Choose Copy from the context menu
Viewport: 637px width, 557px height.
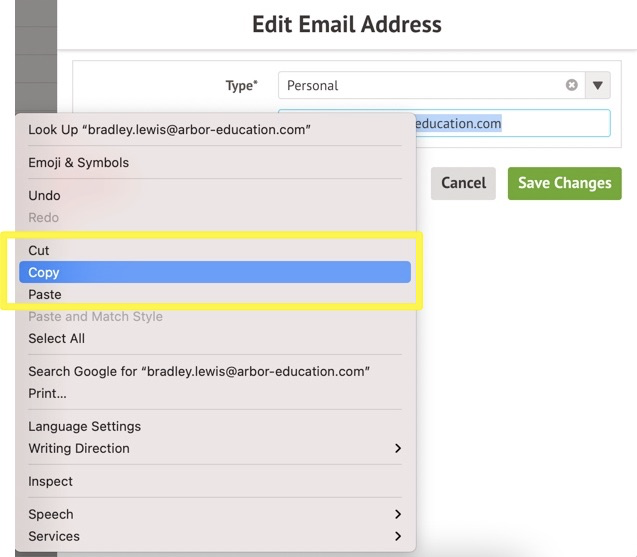(x=44, y=272)
